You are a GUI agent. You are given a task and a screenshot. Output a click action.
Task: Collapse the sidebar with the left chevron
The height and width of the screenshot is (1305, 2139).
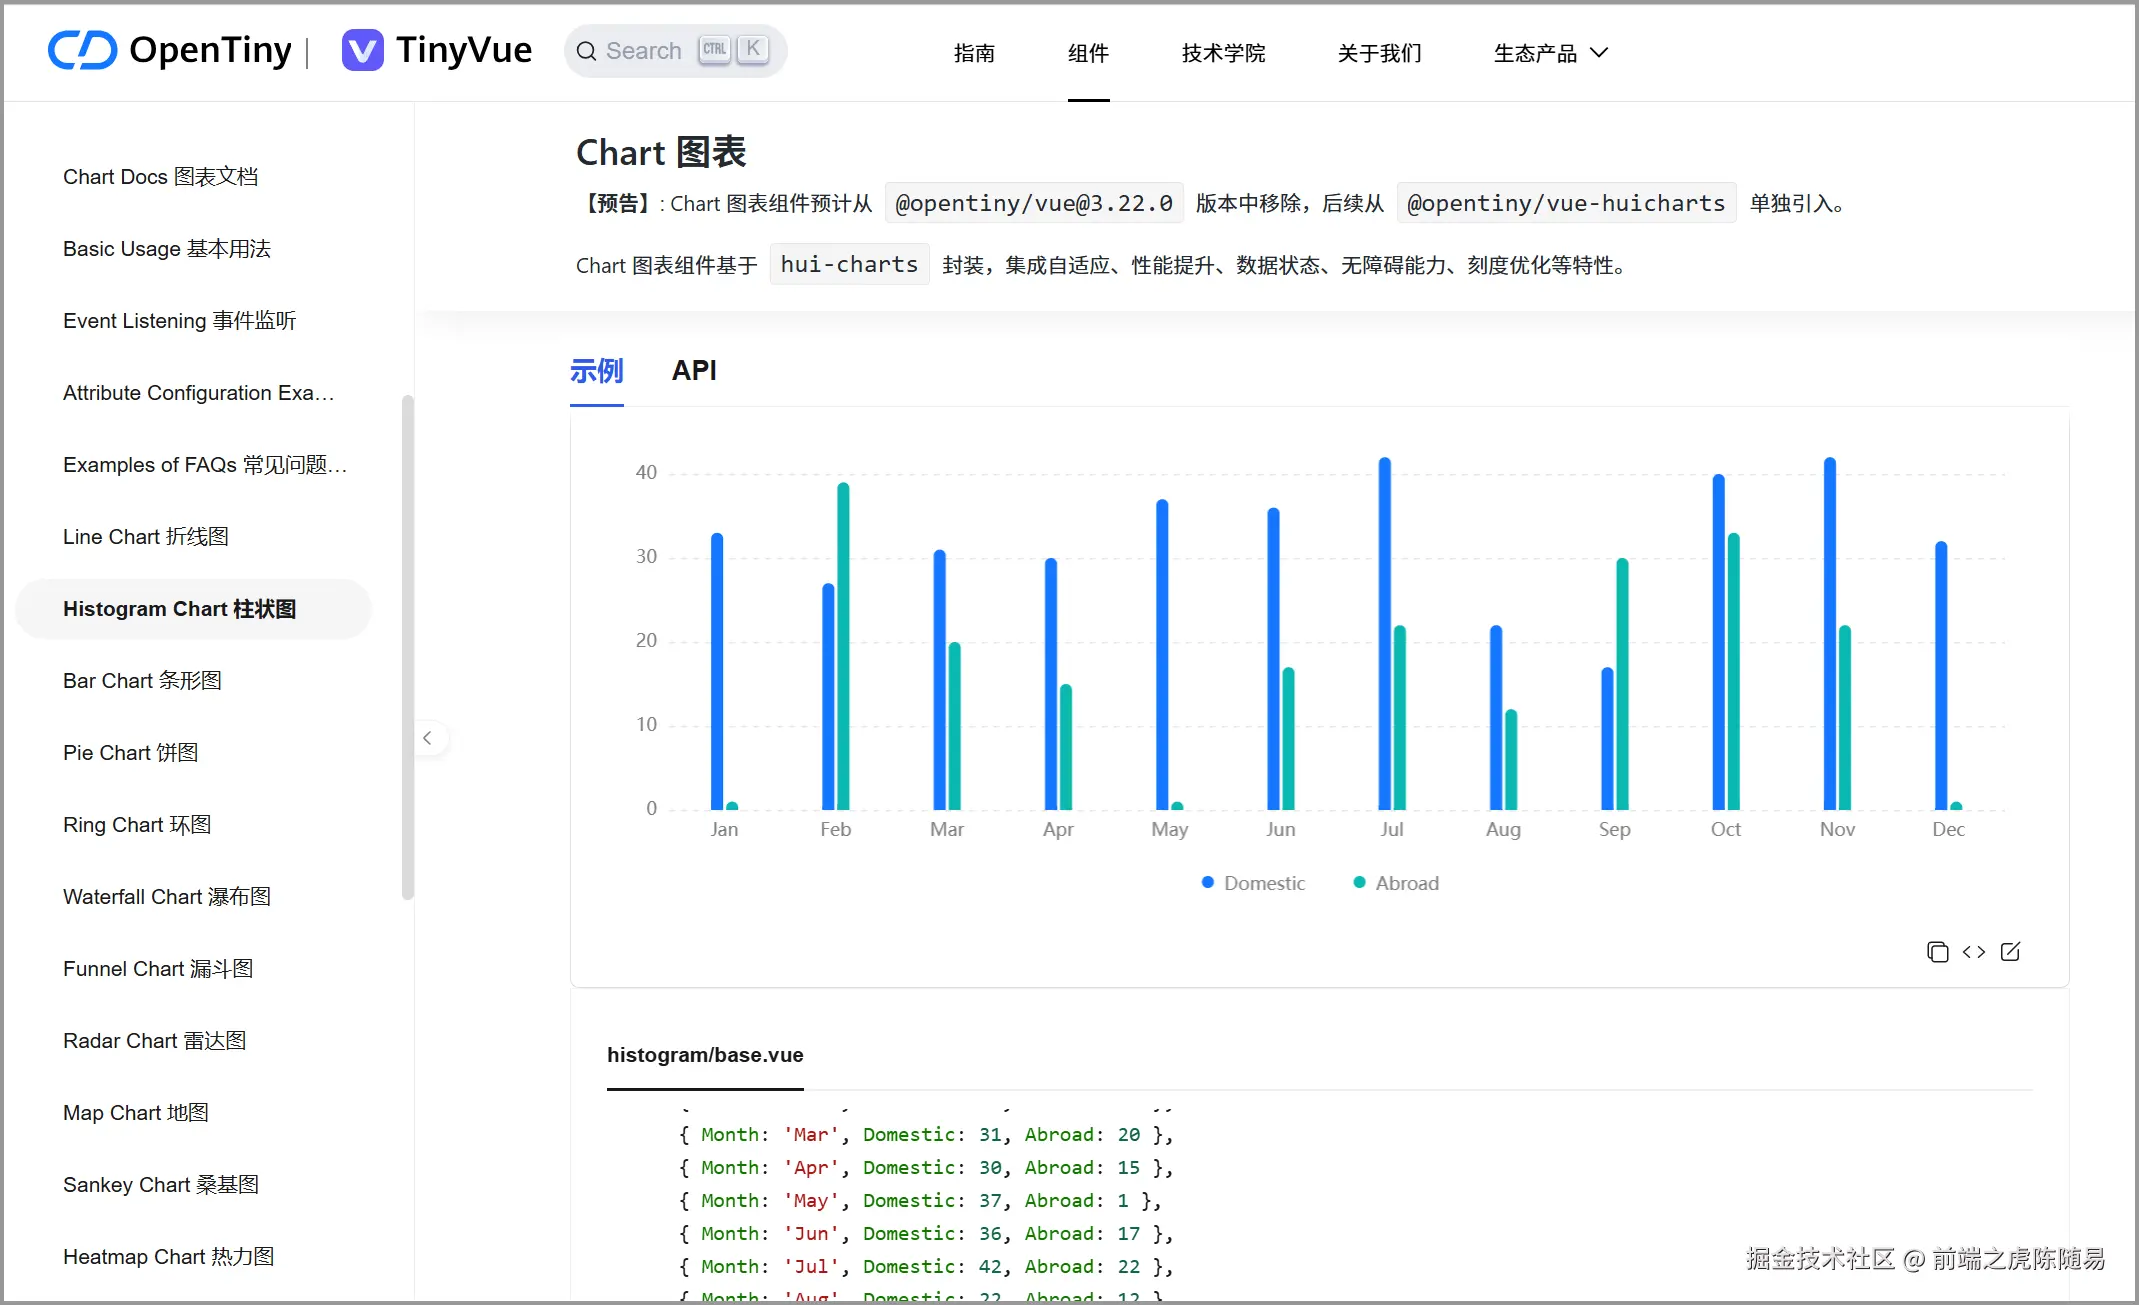(427, 738)
